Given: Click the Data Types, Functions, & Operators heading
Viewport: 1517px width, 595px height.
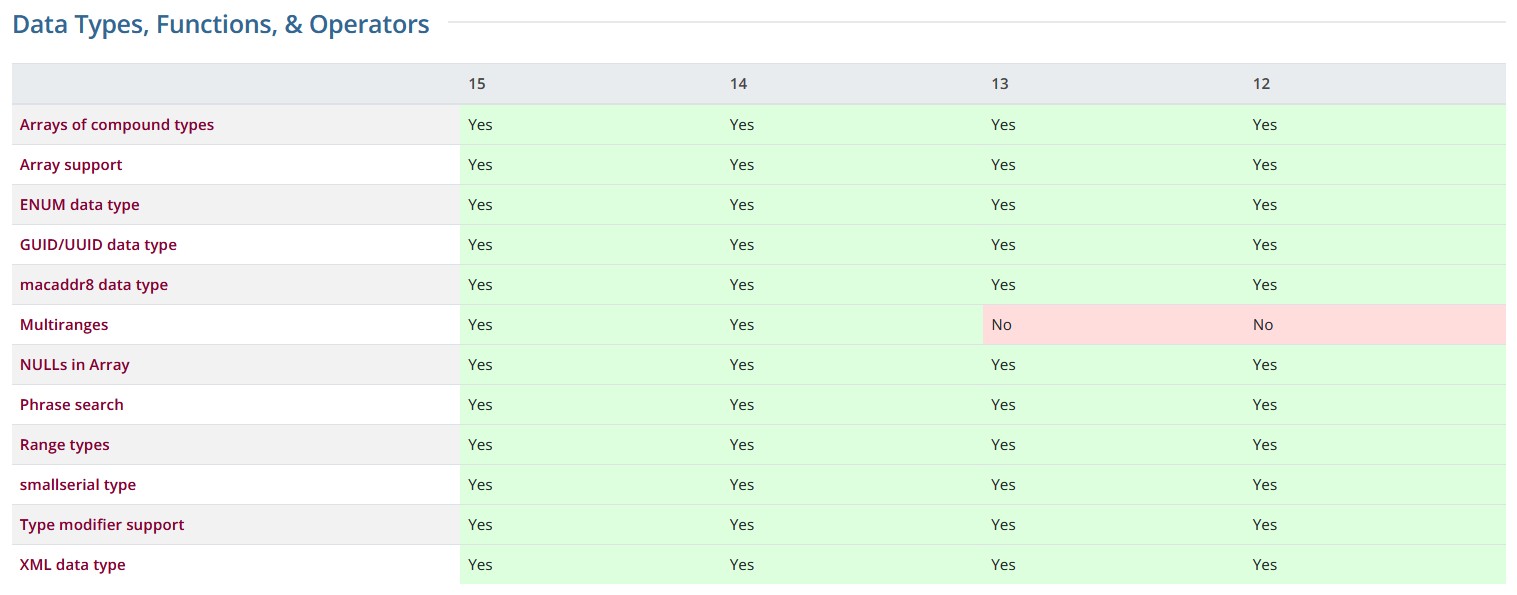Looking at the screenshot, I should point(221,25).
